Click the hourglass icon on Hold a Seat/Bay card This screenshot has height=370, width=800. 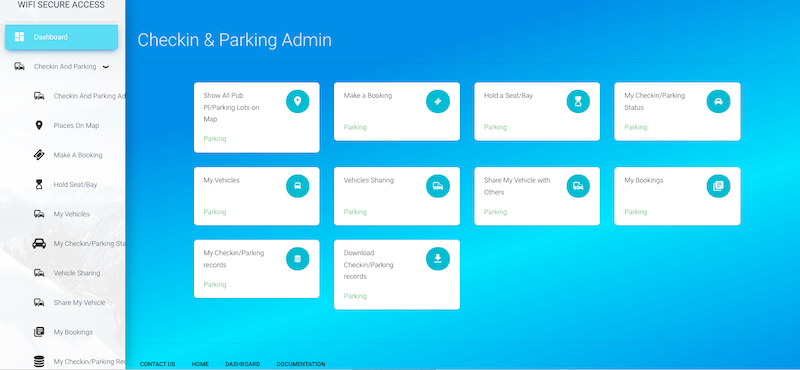[x=578, y=102]
